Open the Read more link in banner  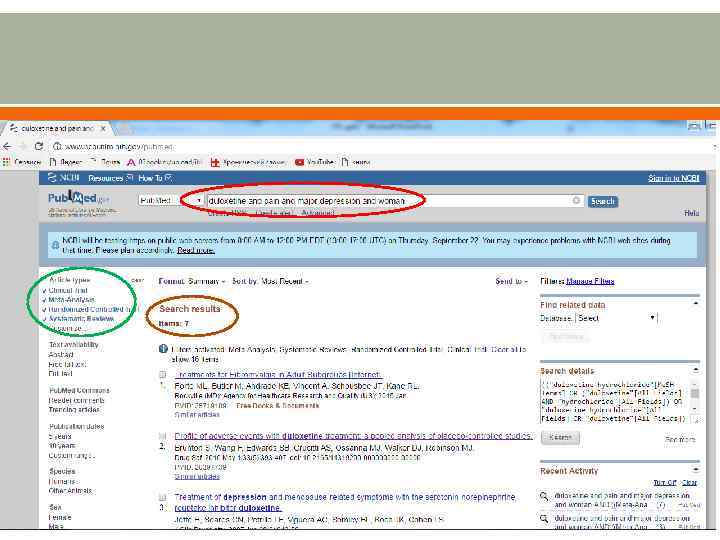(x=196, y=250)
